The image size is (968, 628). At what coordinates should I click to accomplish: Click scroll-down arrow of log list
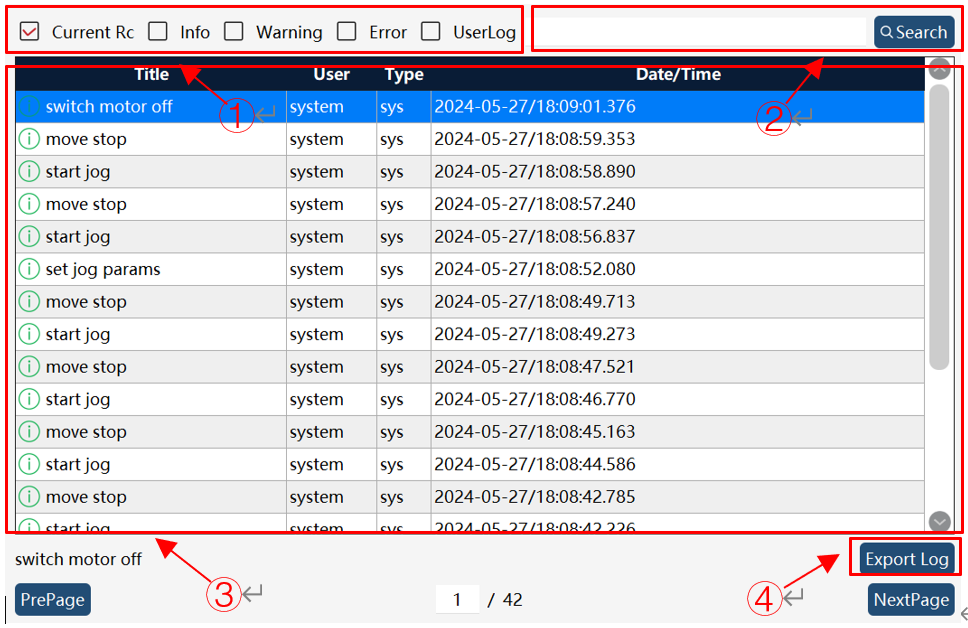(939, 522)
